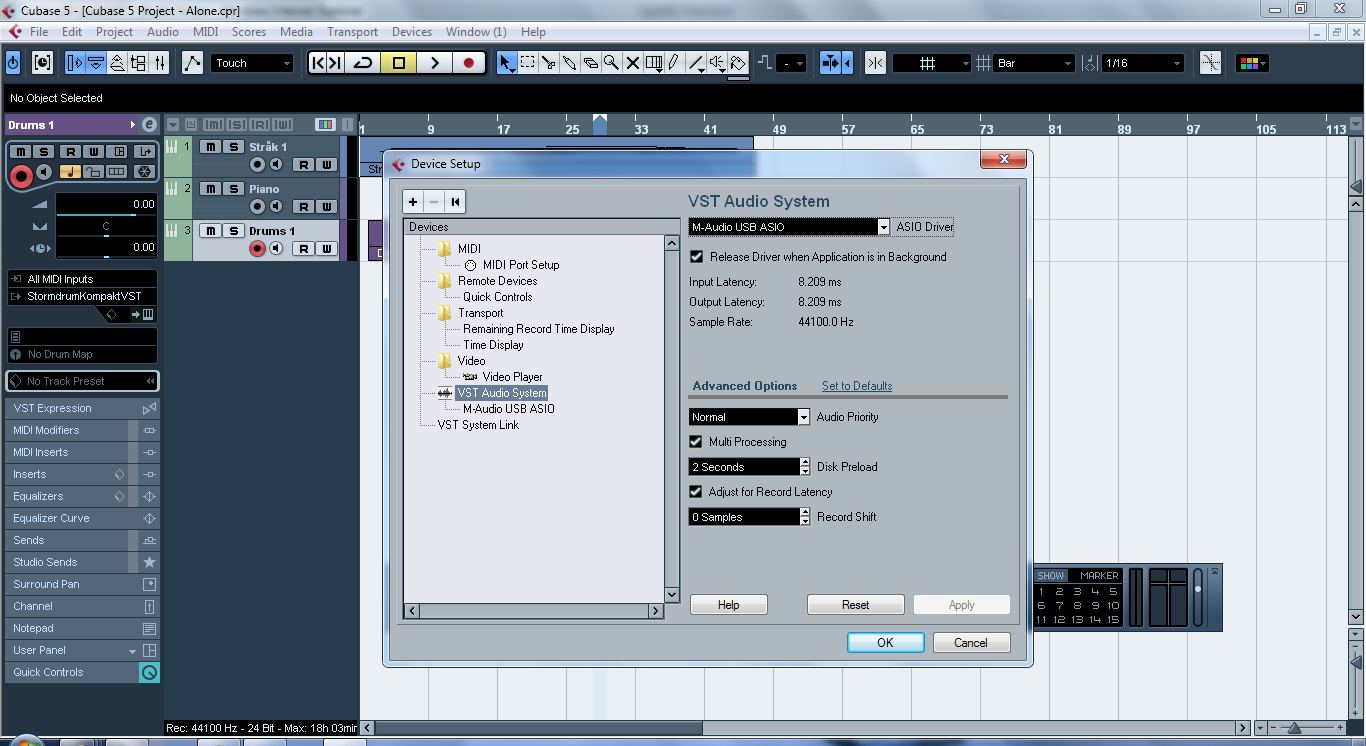Disable Adjust for Record Latency checkbox
The width and height of the screenshot is (1366, 746).
click(697, 492)
